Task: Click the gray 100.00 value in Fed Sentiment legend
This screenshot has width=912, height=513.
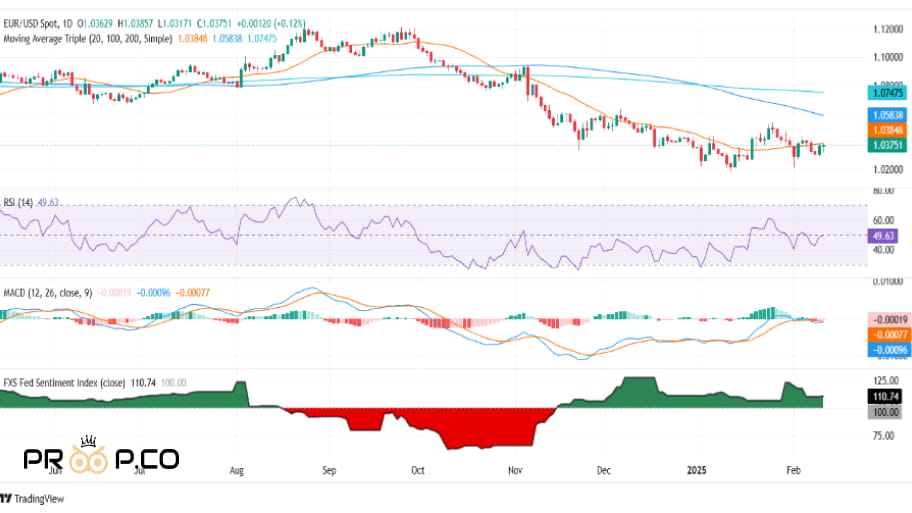Action: [x=173, y=383]
